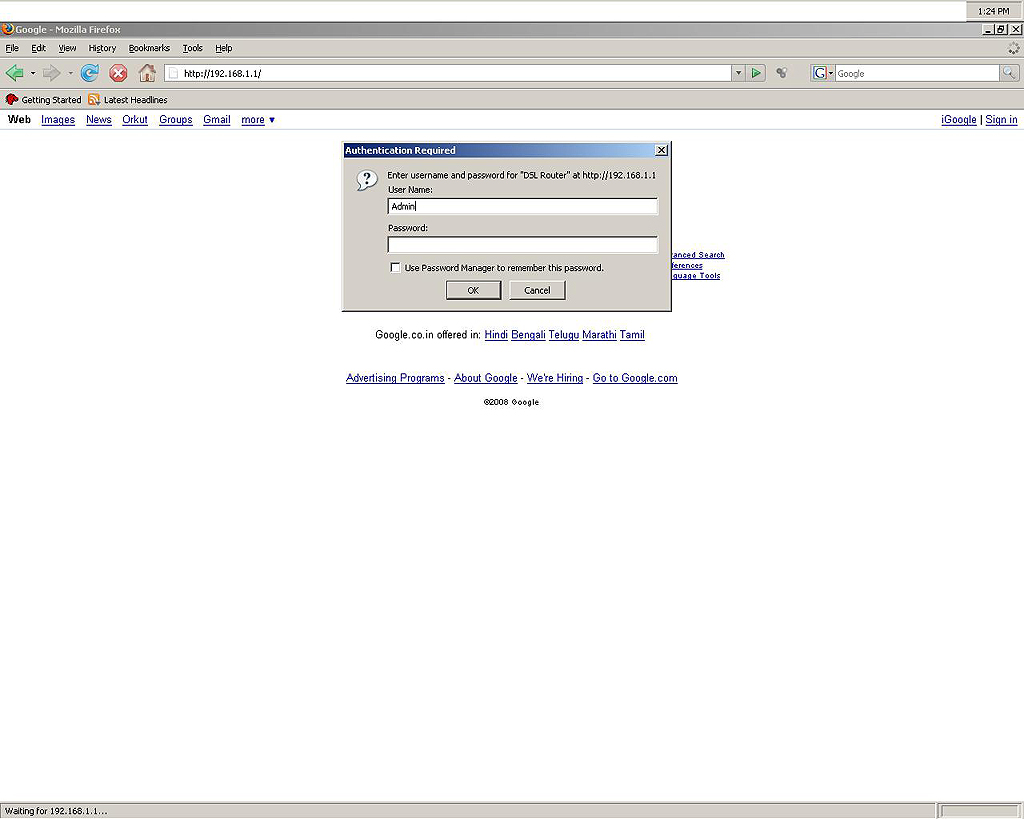Expand the Google 'more' dropdown link
The width and height of the screenshot is (1024, 819).
[x=258, y=120]
